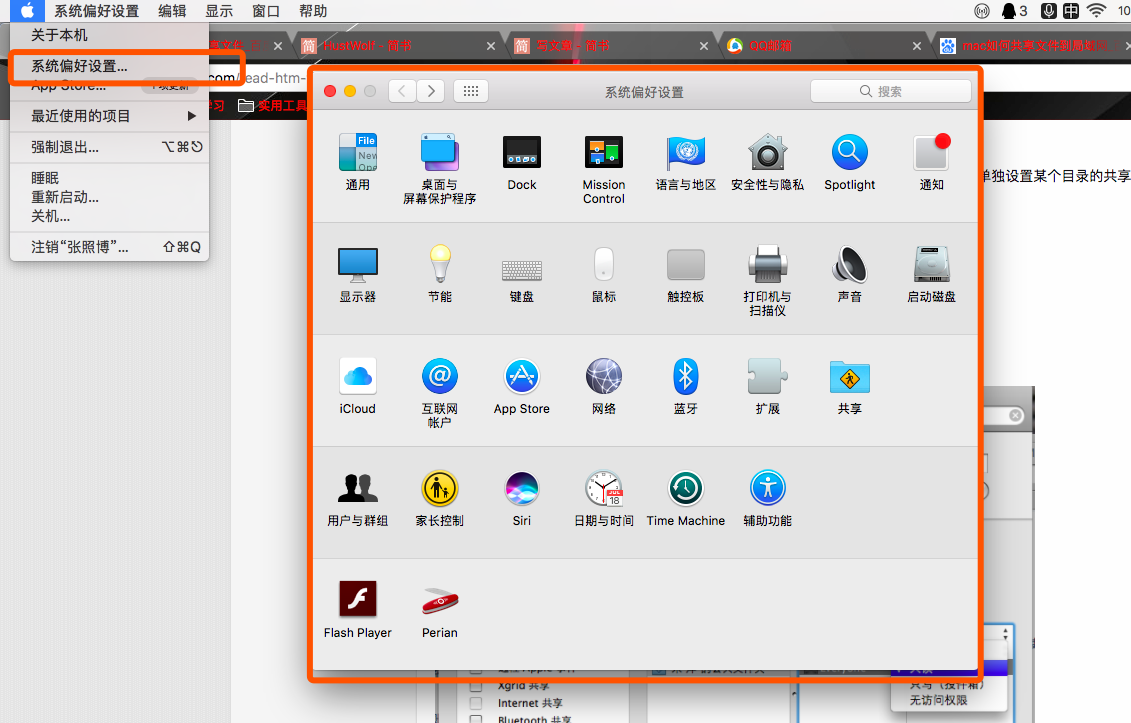Open iCloud preferences pane

(x=358, y=386)
